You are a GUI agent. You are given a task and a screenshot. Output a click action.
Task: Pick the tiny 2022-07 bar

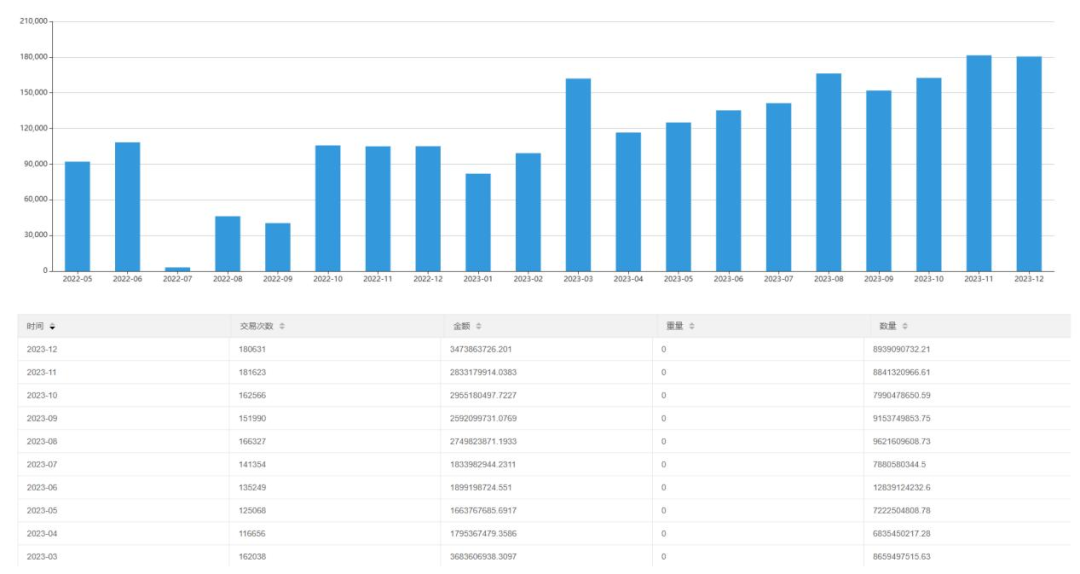point(178,269)
